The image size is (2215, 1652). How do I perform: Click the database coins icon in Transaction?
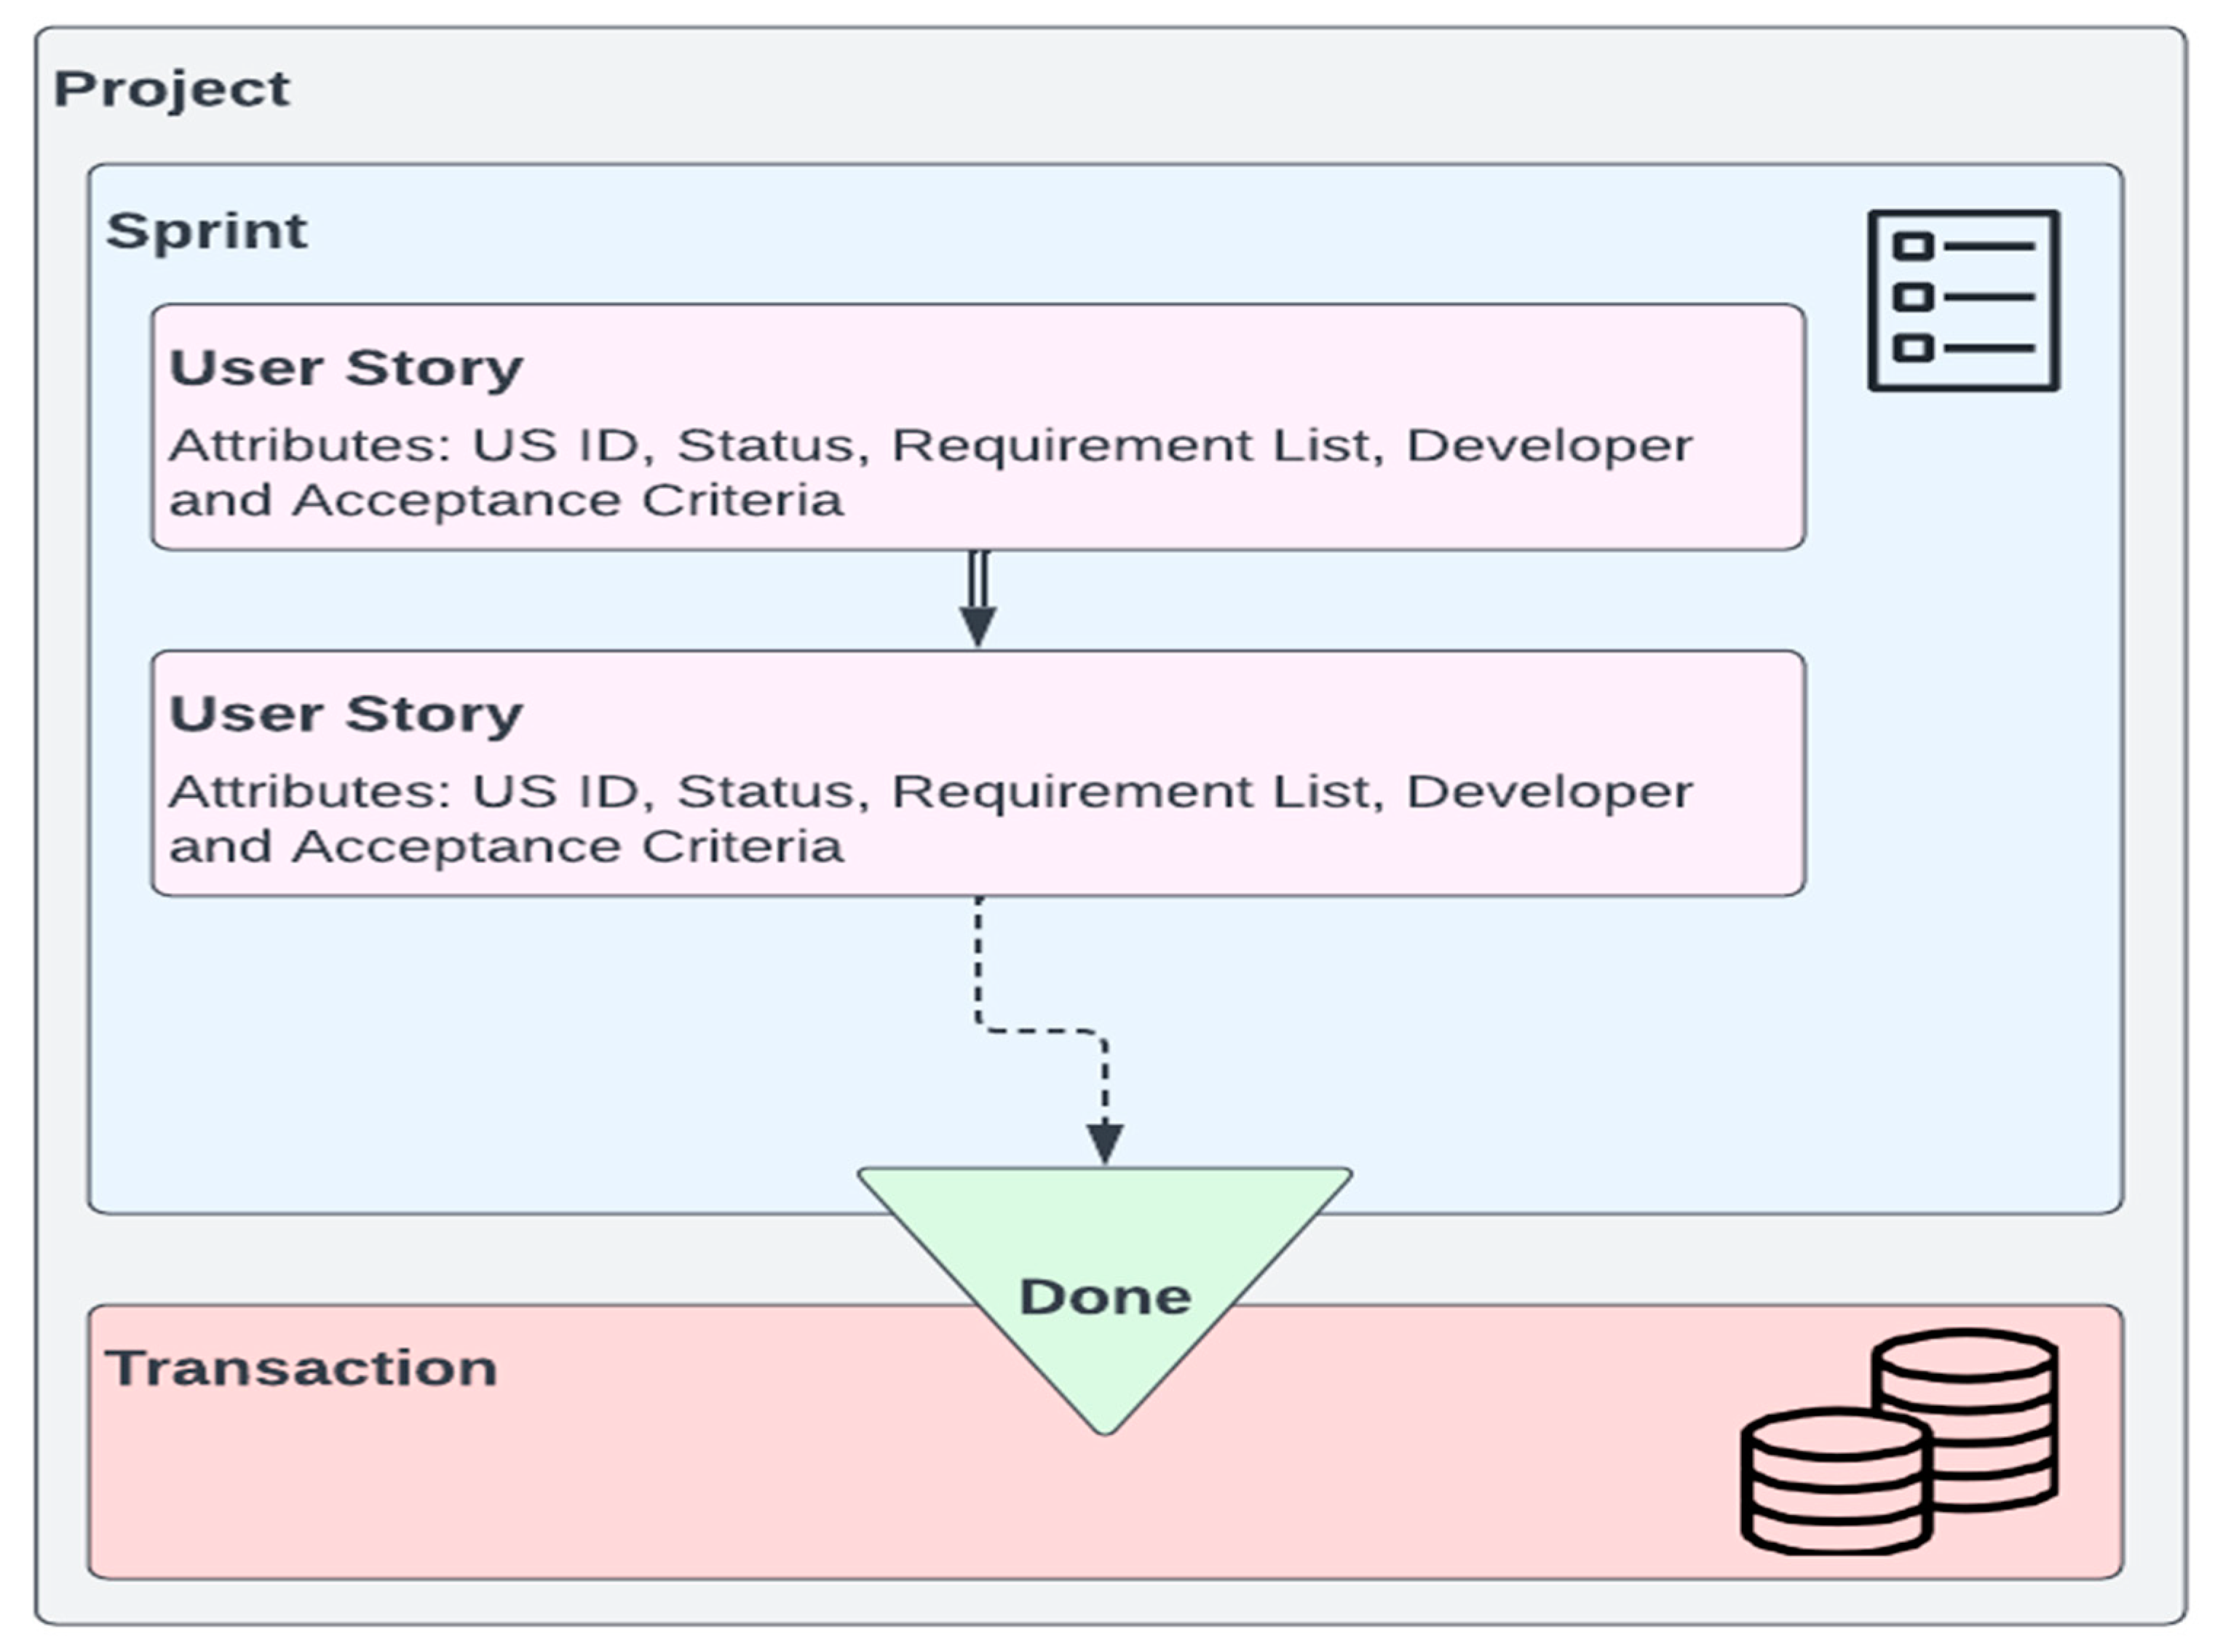coord(1898,1441)
